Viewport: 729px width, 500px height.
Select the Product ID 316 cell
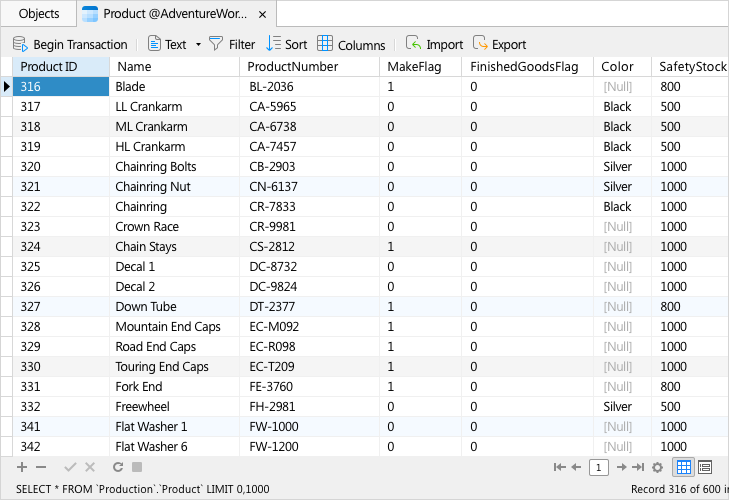point(61,87)
